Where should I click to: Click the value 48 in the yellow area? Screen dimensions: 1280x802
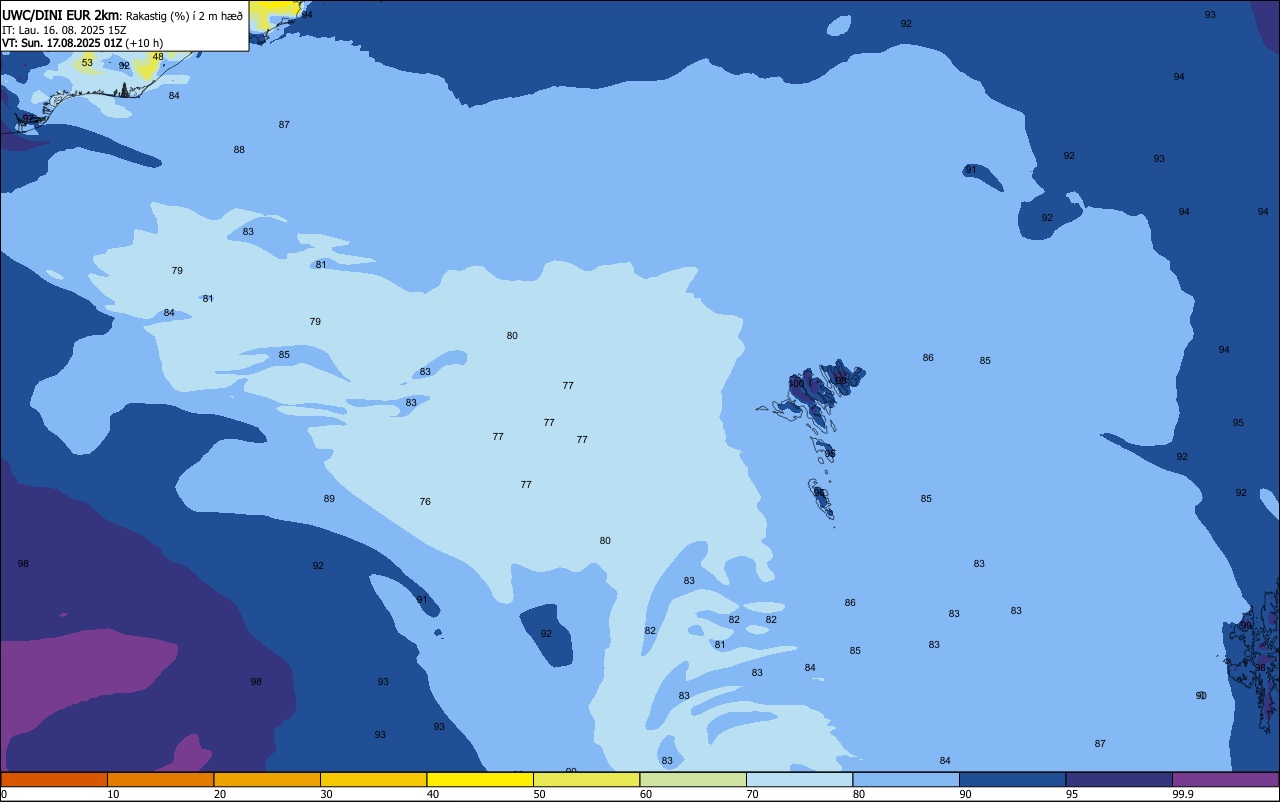(x=158, y=57)
